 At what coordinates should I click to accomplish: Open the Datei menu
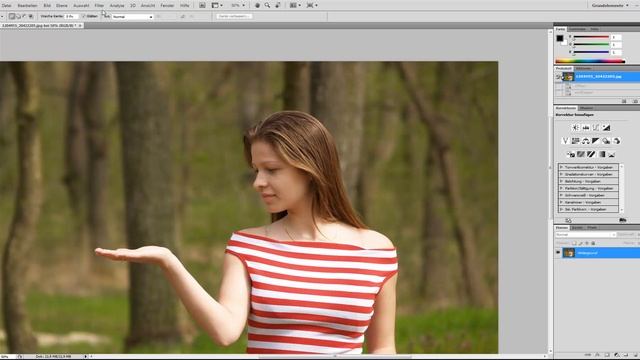pos(6,6)
